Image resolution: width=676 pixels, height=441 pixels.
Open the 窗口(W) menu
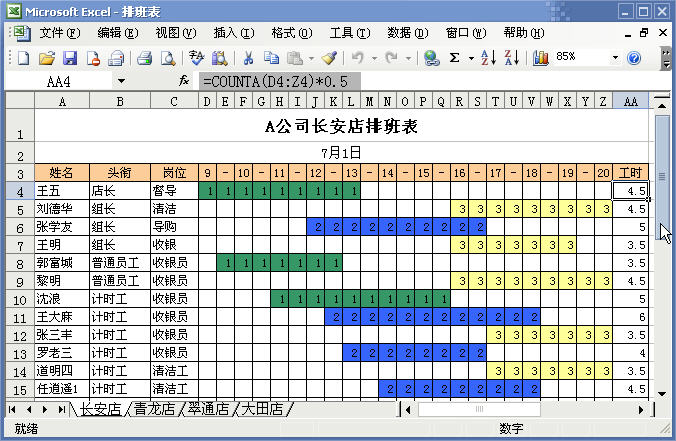466,33
